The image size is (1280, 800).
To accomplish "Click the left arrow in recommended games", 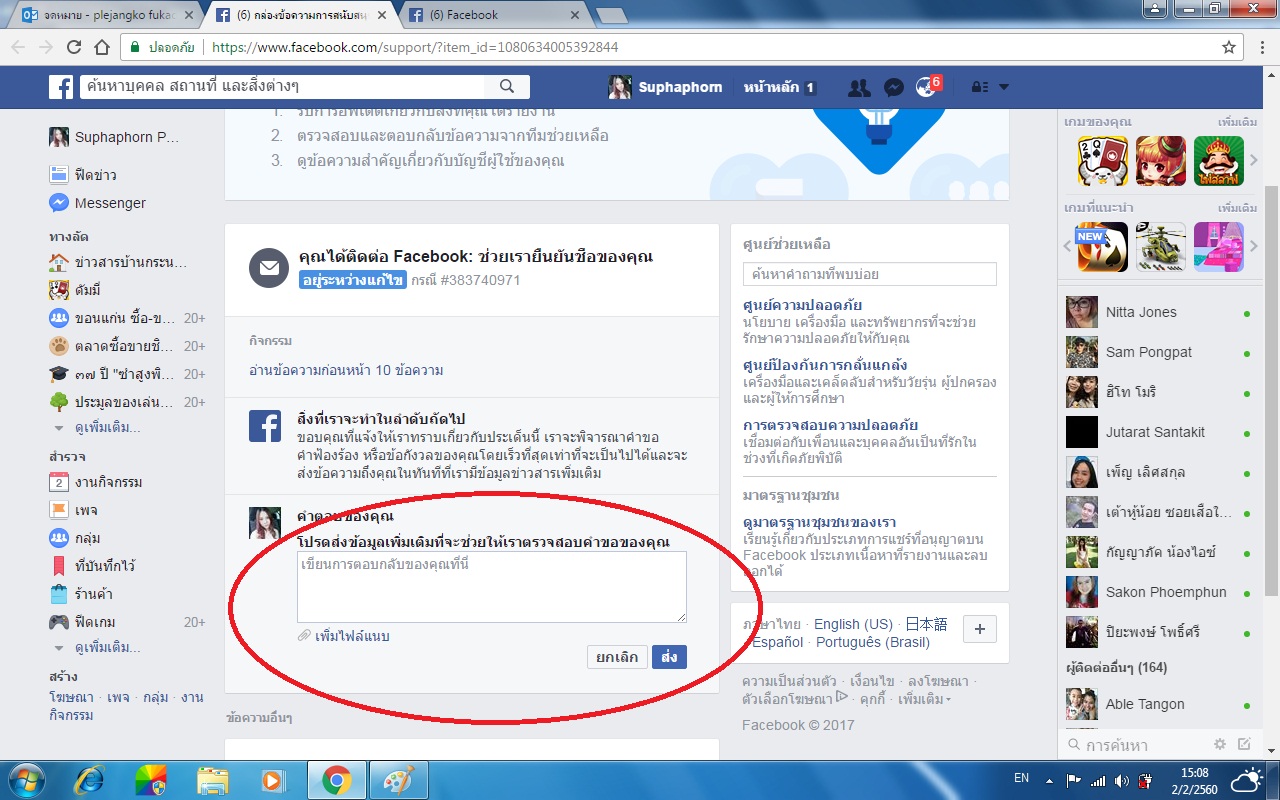I will click(x=1069, y=246).
